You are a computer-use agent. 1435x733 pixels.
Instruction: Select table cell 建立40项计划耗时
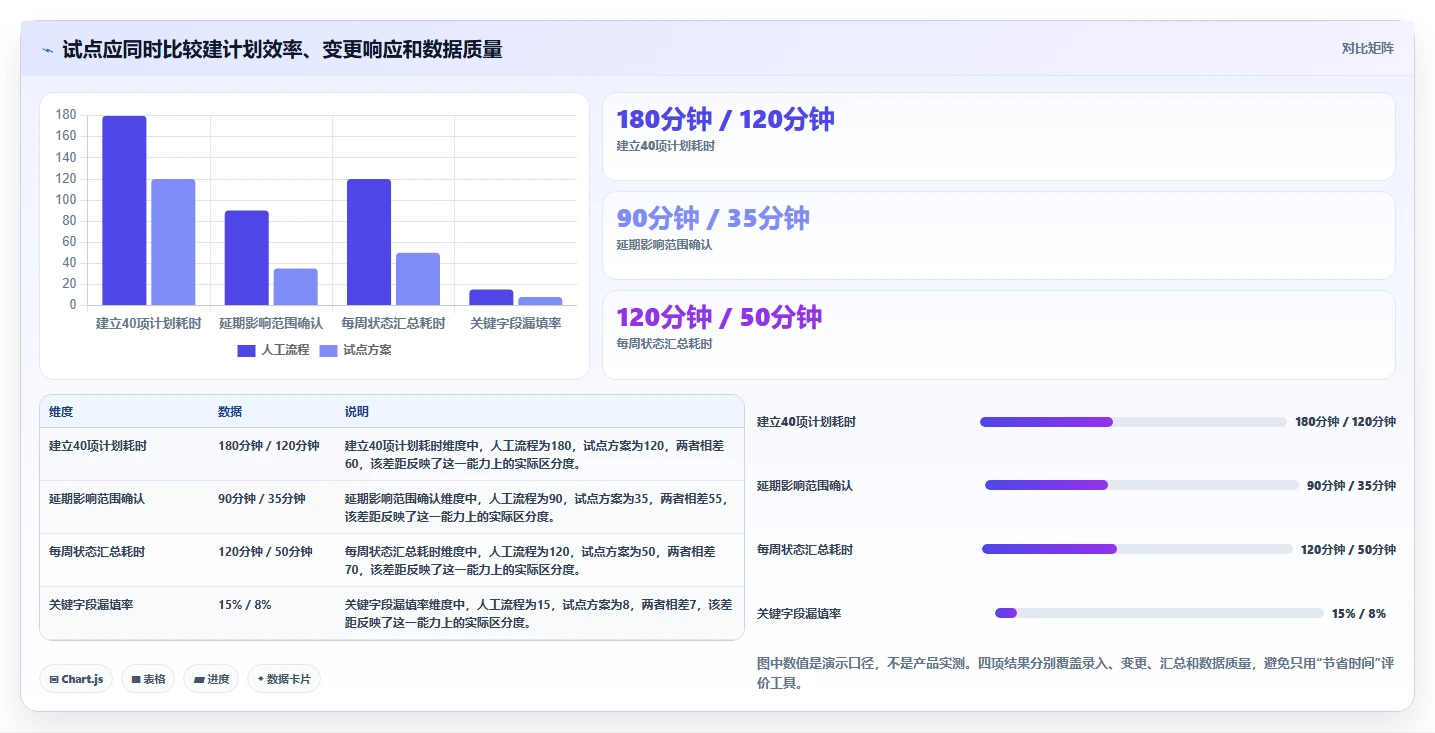pyautogui.click(x=98, y=446)
